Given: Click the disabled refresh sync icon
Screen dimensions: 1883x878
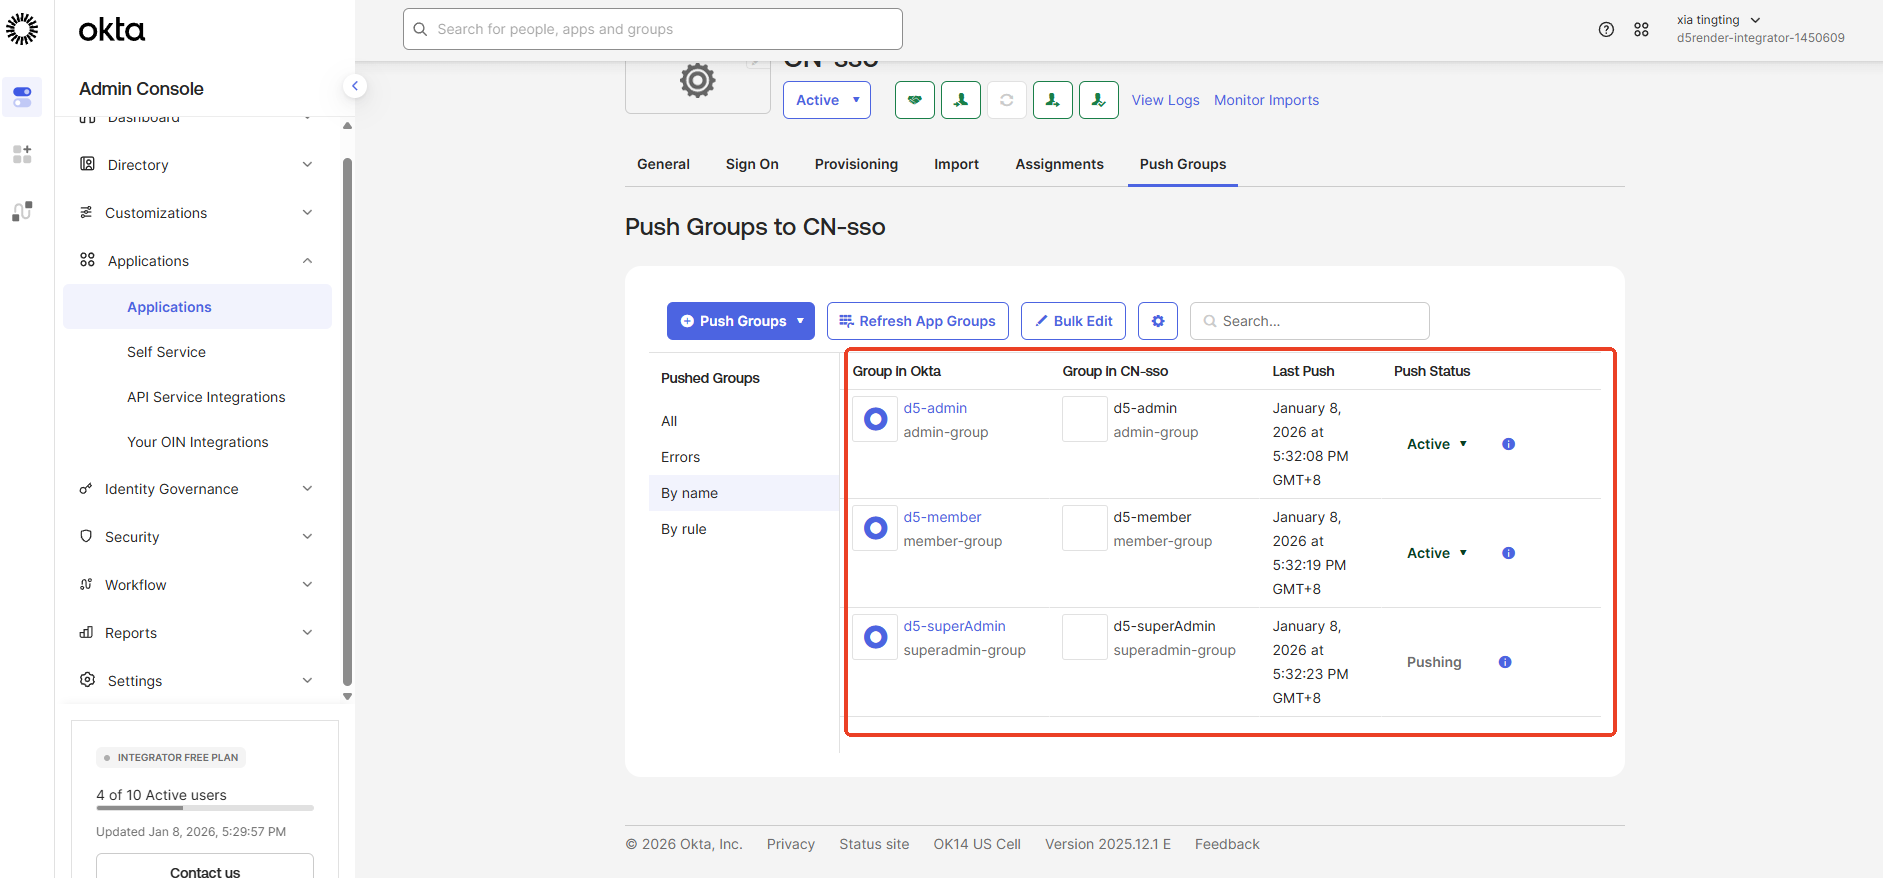Looking at the screenshot, I should point(1006,100).
